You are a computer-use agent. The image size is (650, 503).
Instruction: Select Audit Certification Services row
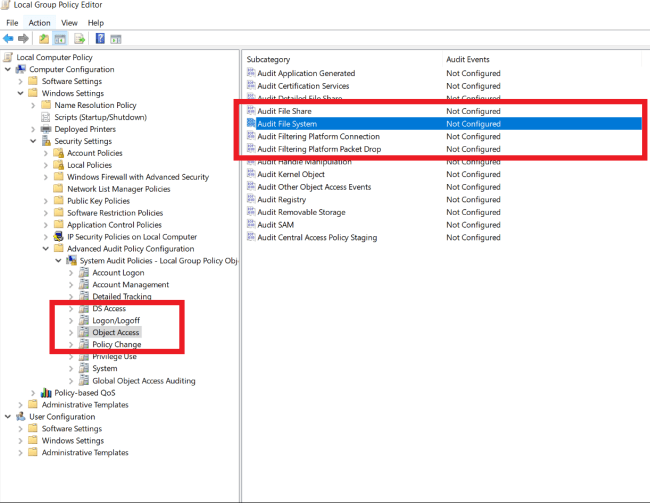coord(443,85)
